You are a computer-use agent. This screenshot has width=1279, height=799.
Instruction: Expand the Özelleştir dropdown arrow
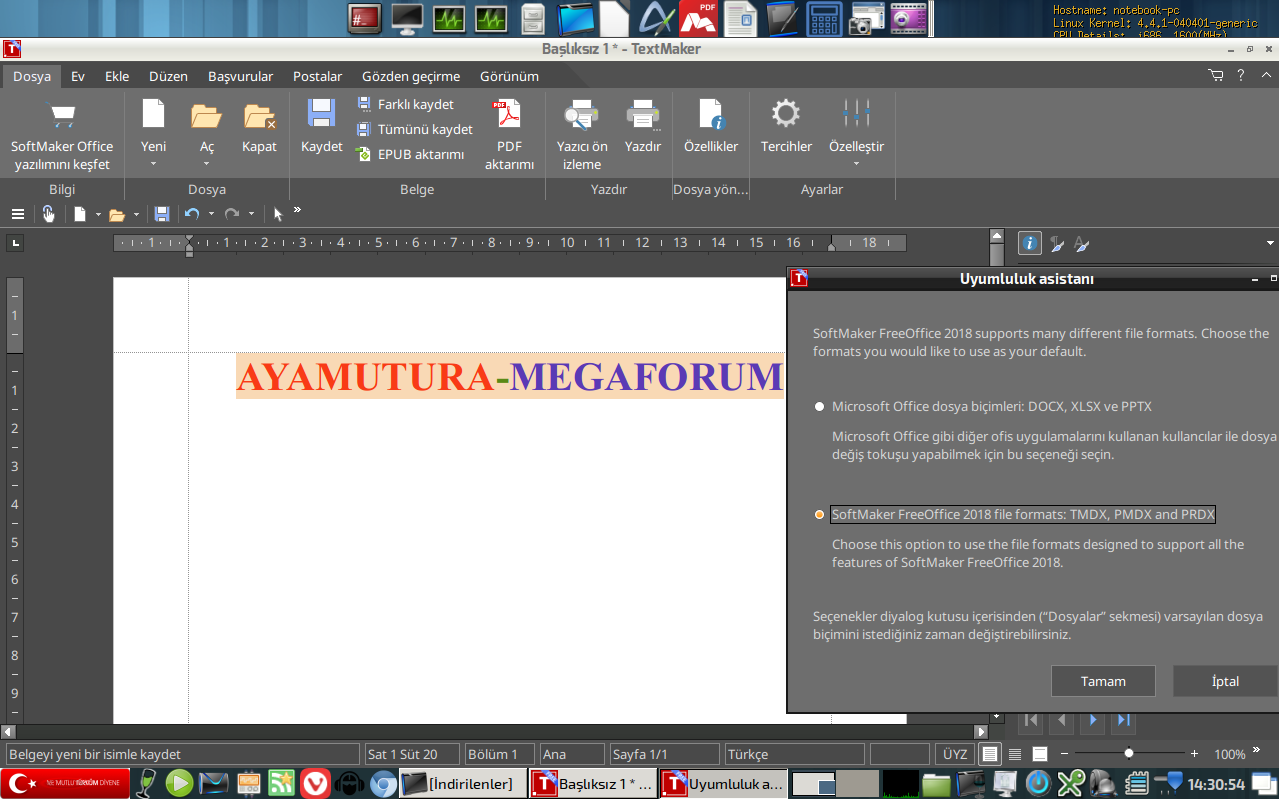click(x=856, y=164)
